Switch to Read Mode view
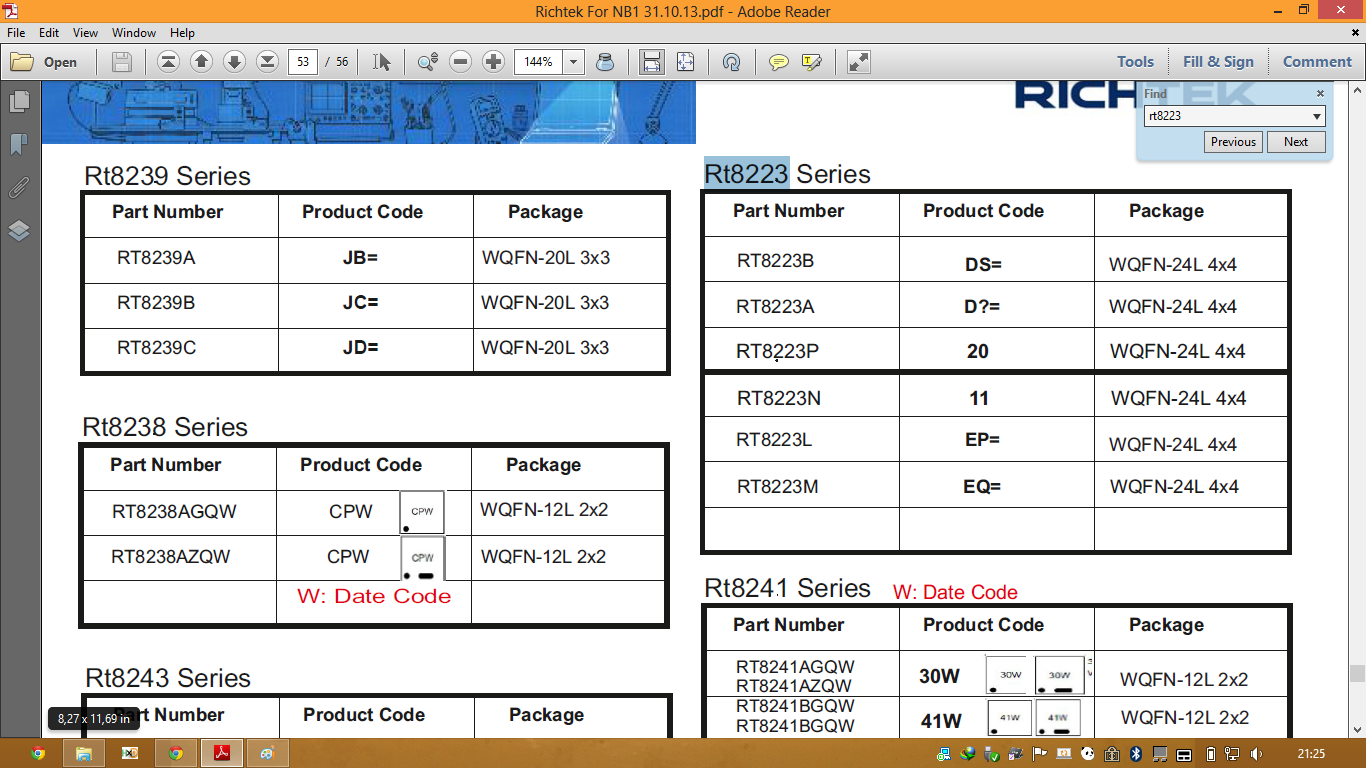The height and width of the screenshot is (768, 1366). (x=858, y=62)
